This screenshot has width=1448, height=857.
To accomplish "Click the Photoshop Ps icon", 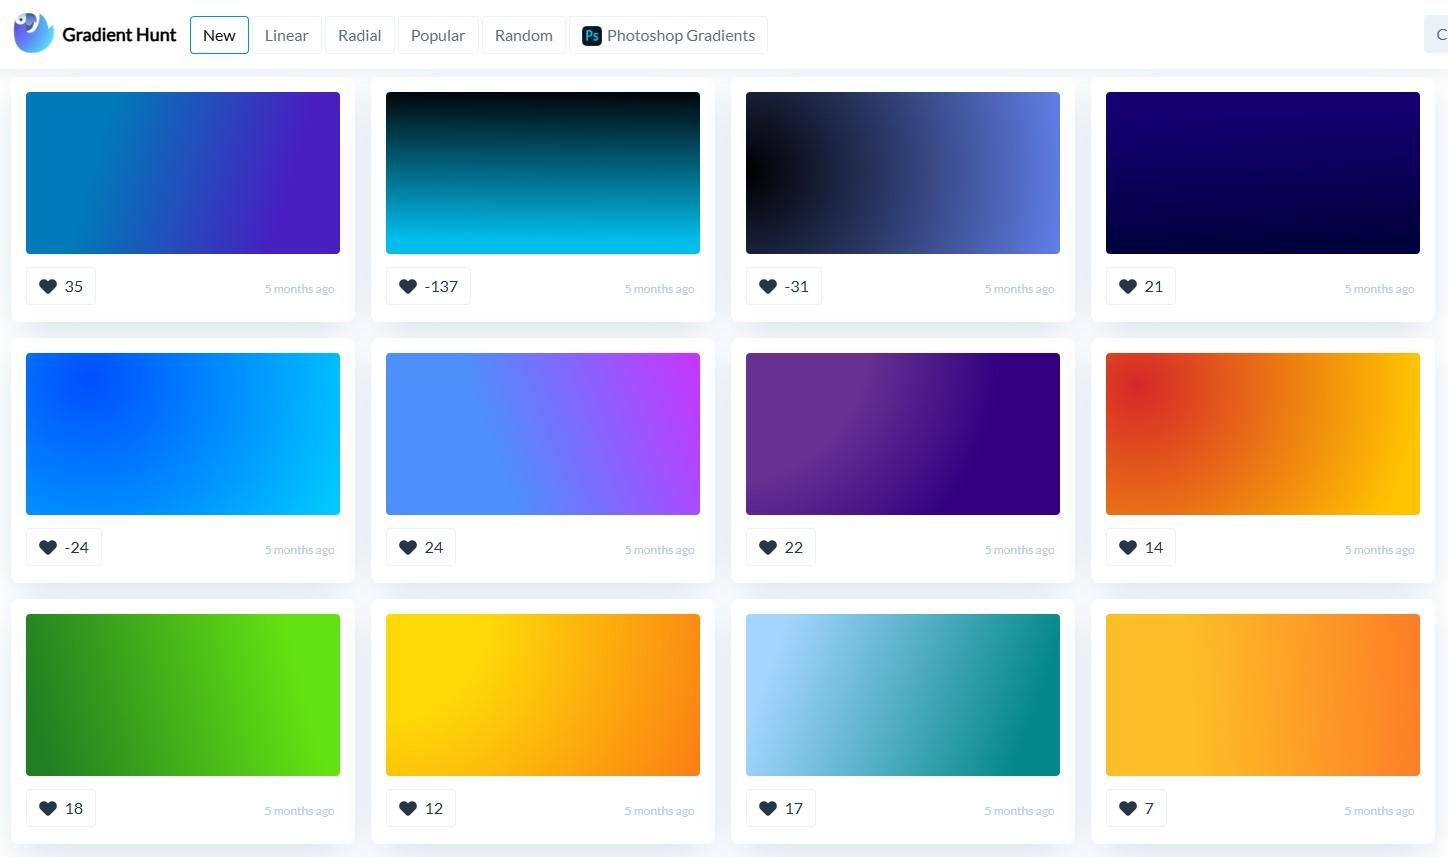I will [x=591, y=36].
